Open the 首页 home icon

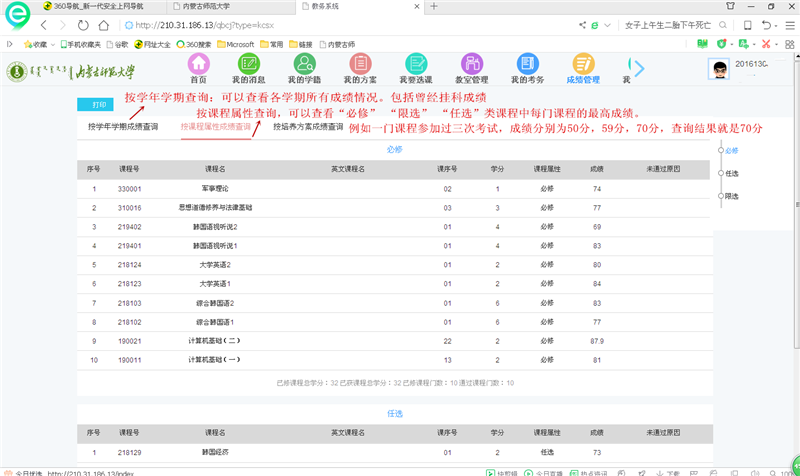[x=198, y=66]
